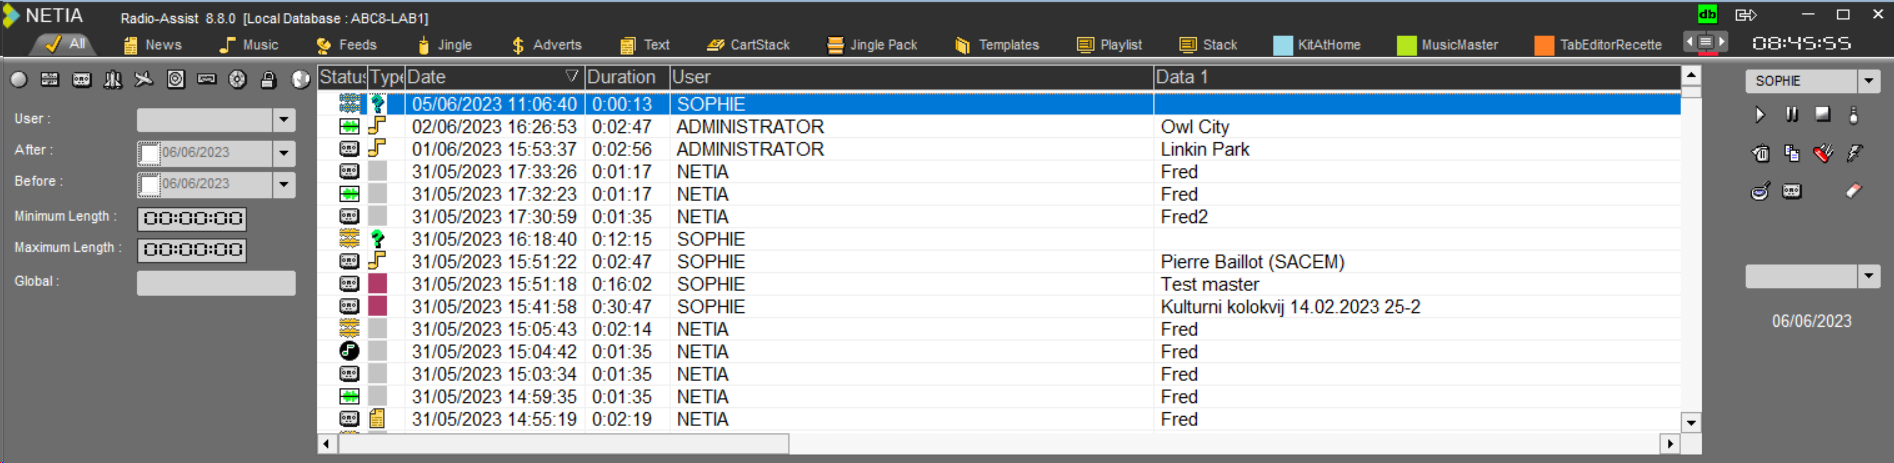Click the Global search input field
The image size is (1894, 463).
pyautogui.click(x=216, y=283)
